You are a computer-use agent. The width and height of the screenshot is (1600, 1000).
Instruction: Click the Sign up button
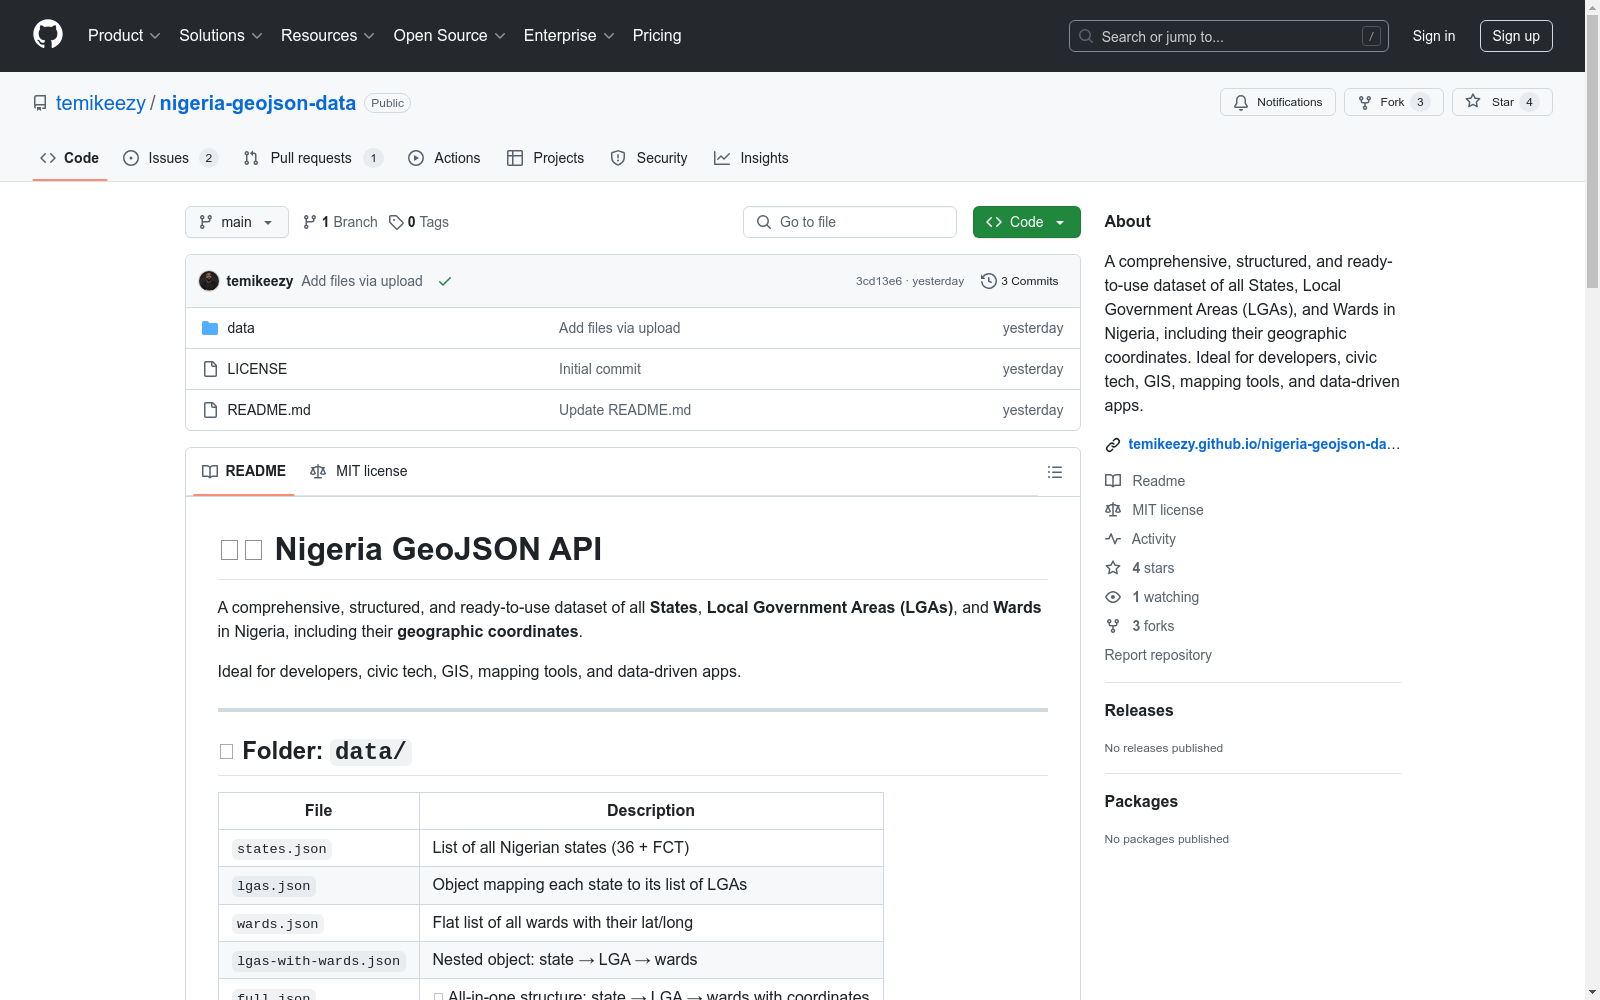pos(1516,36)
